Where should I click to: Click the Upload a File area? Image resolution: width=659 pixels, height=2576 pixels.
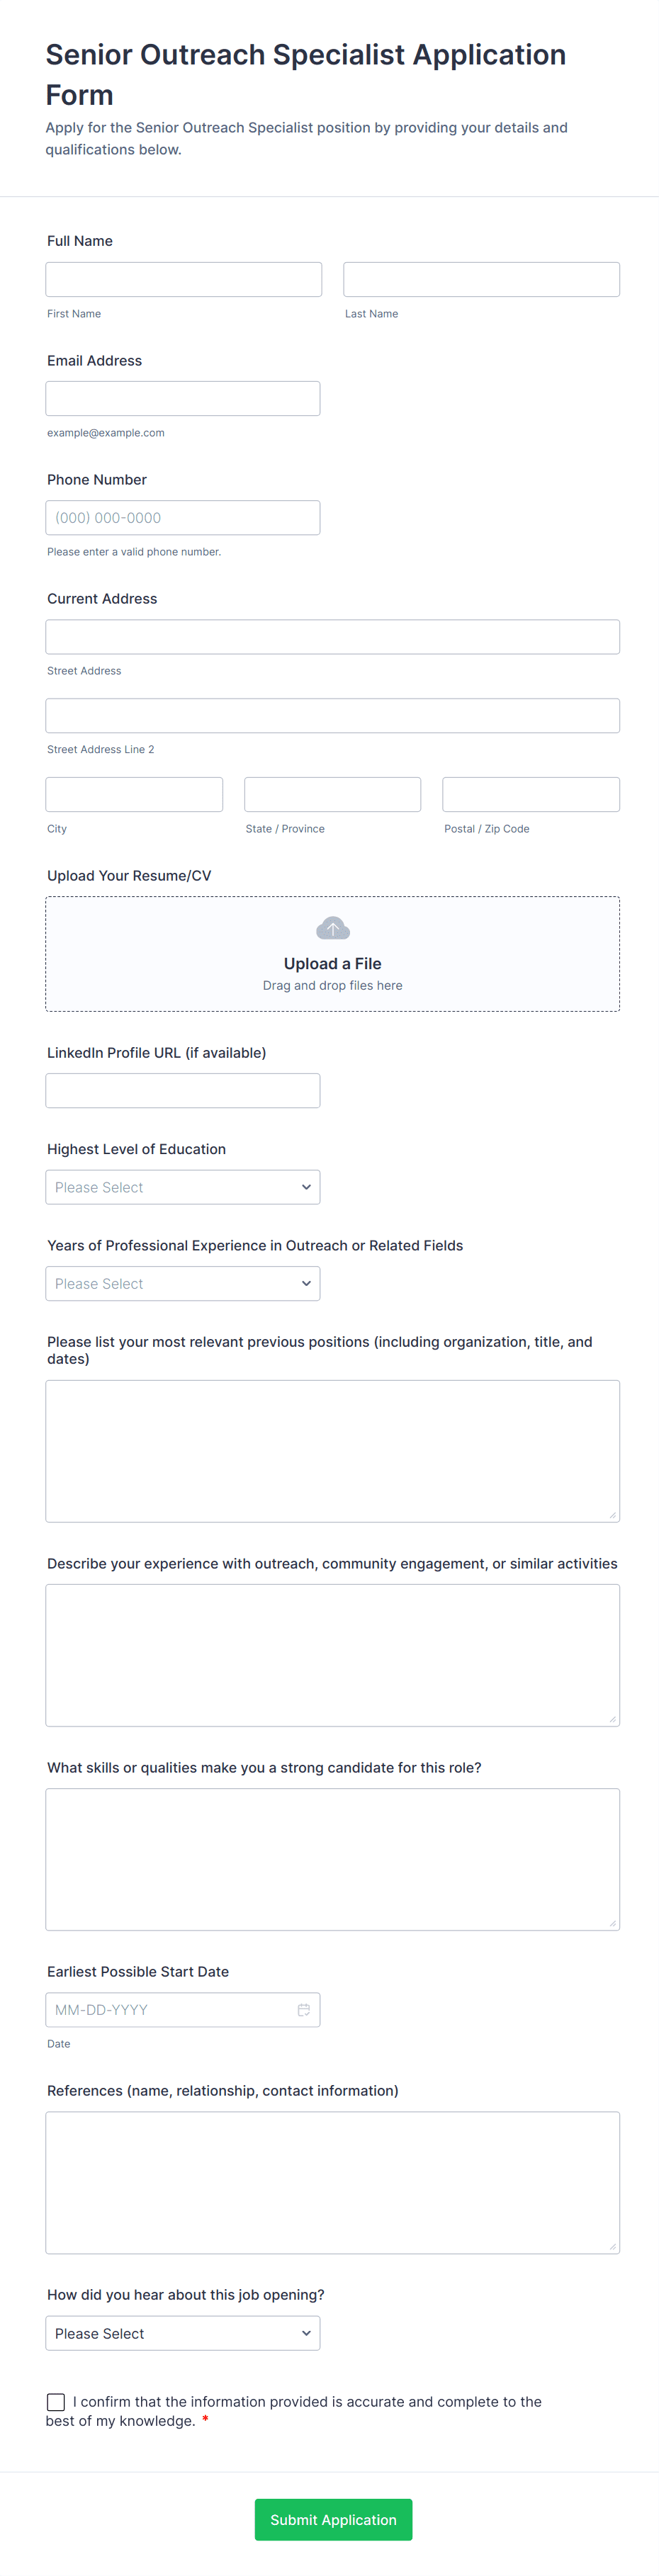coord(332,964)
